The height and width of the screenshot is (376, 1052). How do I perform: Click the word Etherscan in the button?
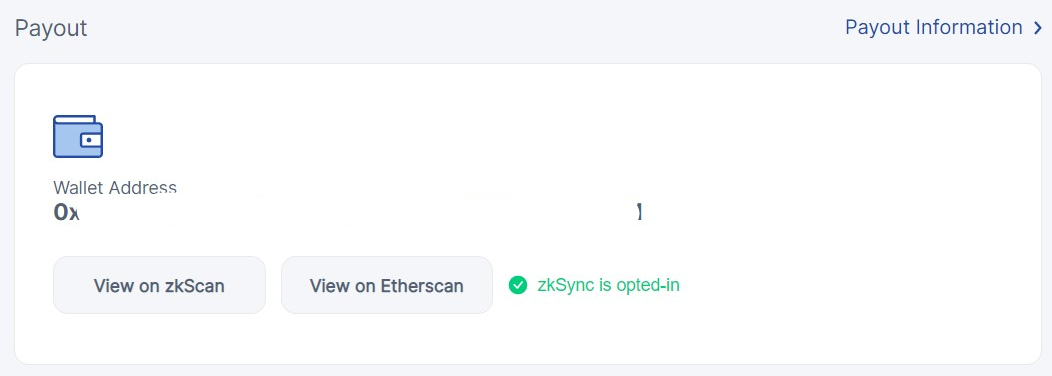tap(422, 286)
